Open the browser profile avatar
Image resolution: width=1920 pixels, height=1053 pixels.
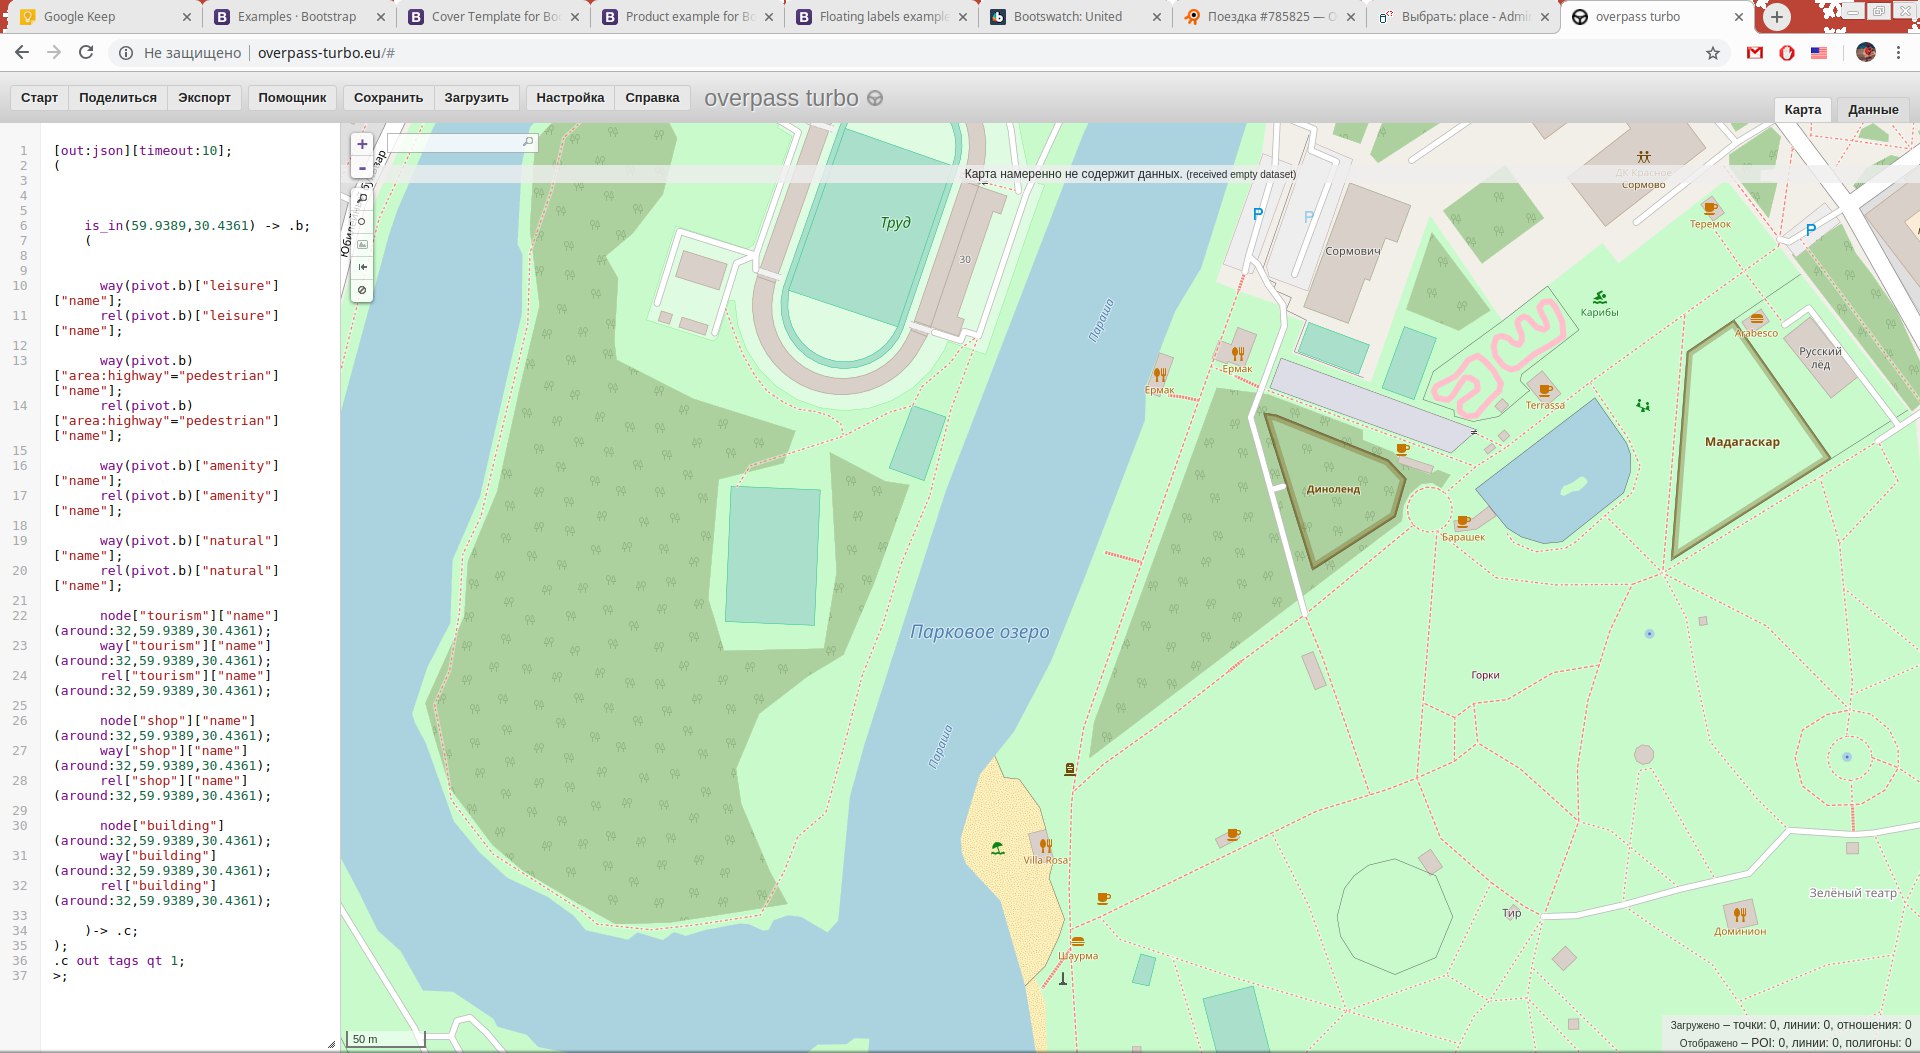point(1866,53)
